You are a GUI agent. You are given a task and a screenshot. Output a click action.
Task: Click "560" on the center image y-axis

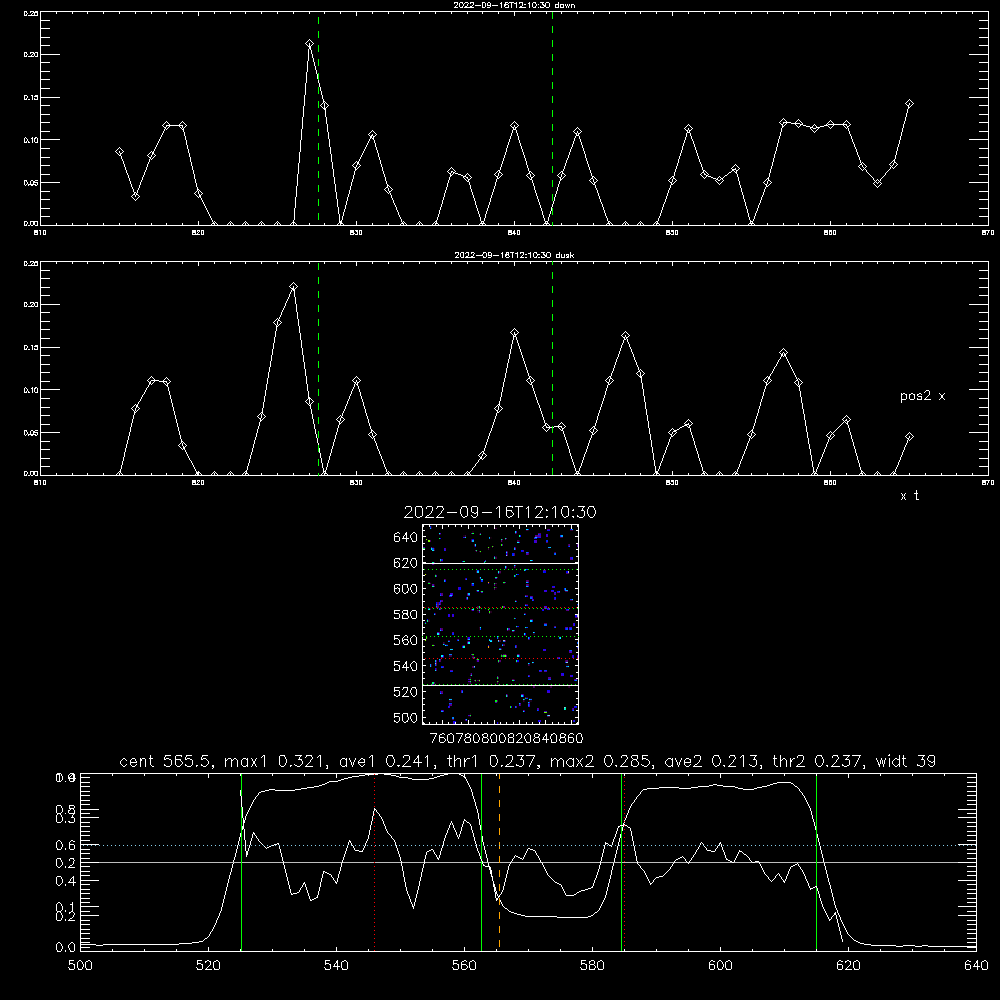[x=406, y=640]
